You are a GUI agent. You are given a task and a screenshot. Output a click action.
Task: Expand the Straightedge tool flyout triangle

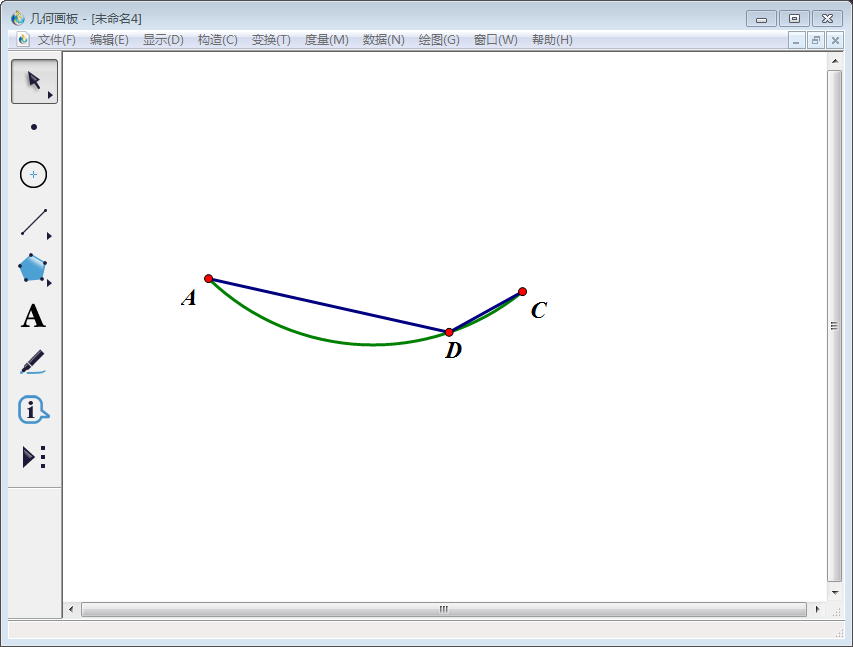pos(49,236)
